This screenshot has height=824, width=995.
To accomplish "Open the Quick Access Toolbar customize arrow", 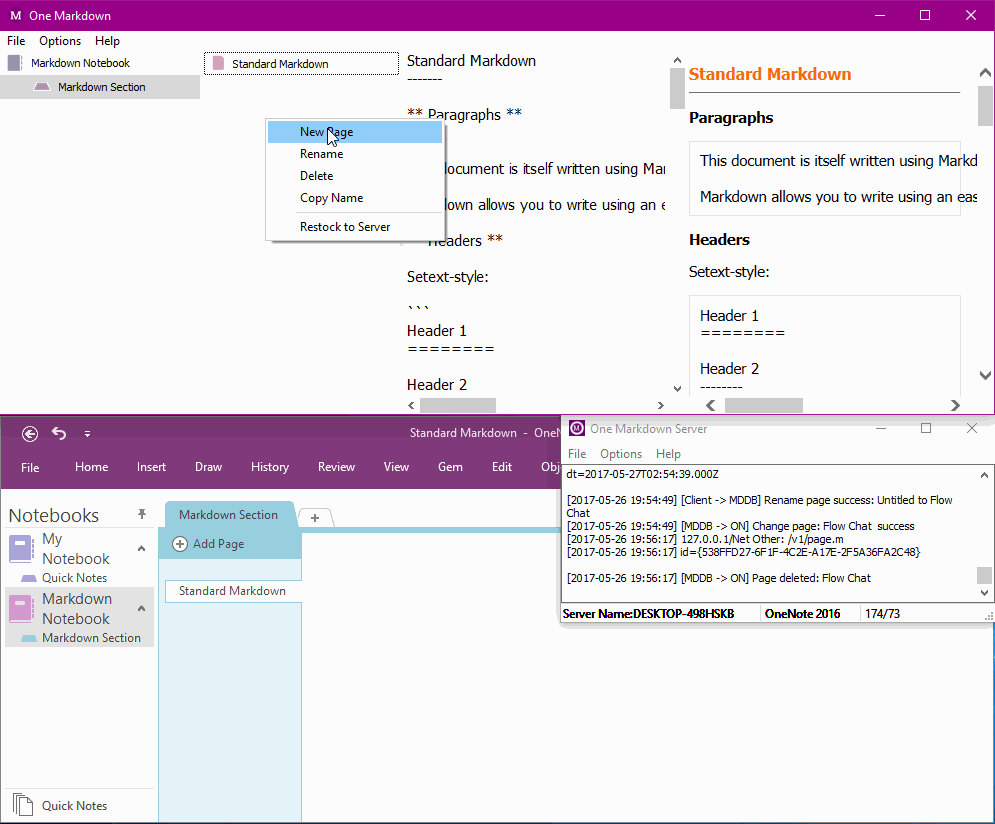I will coord(87,434).
